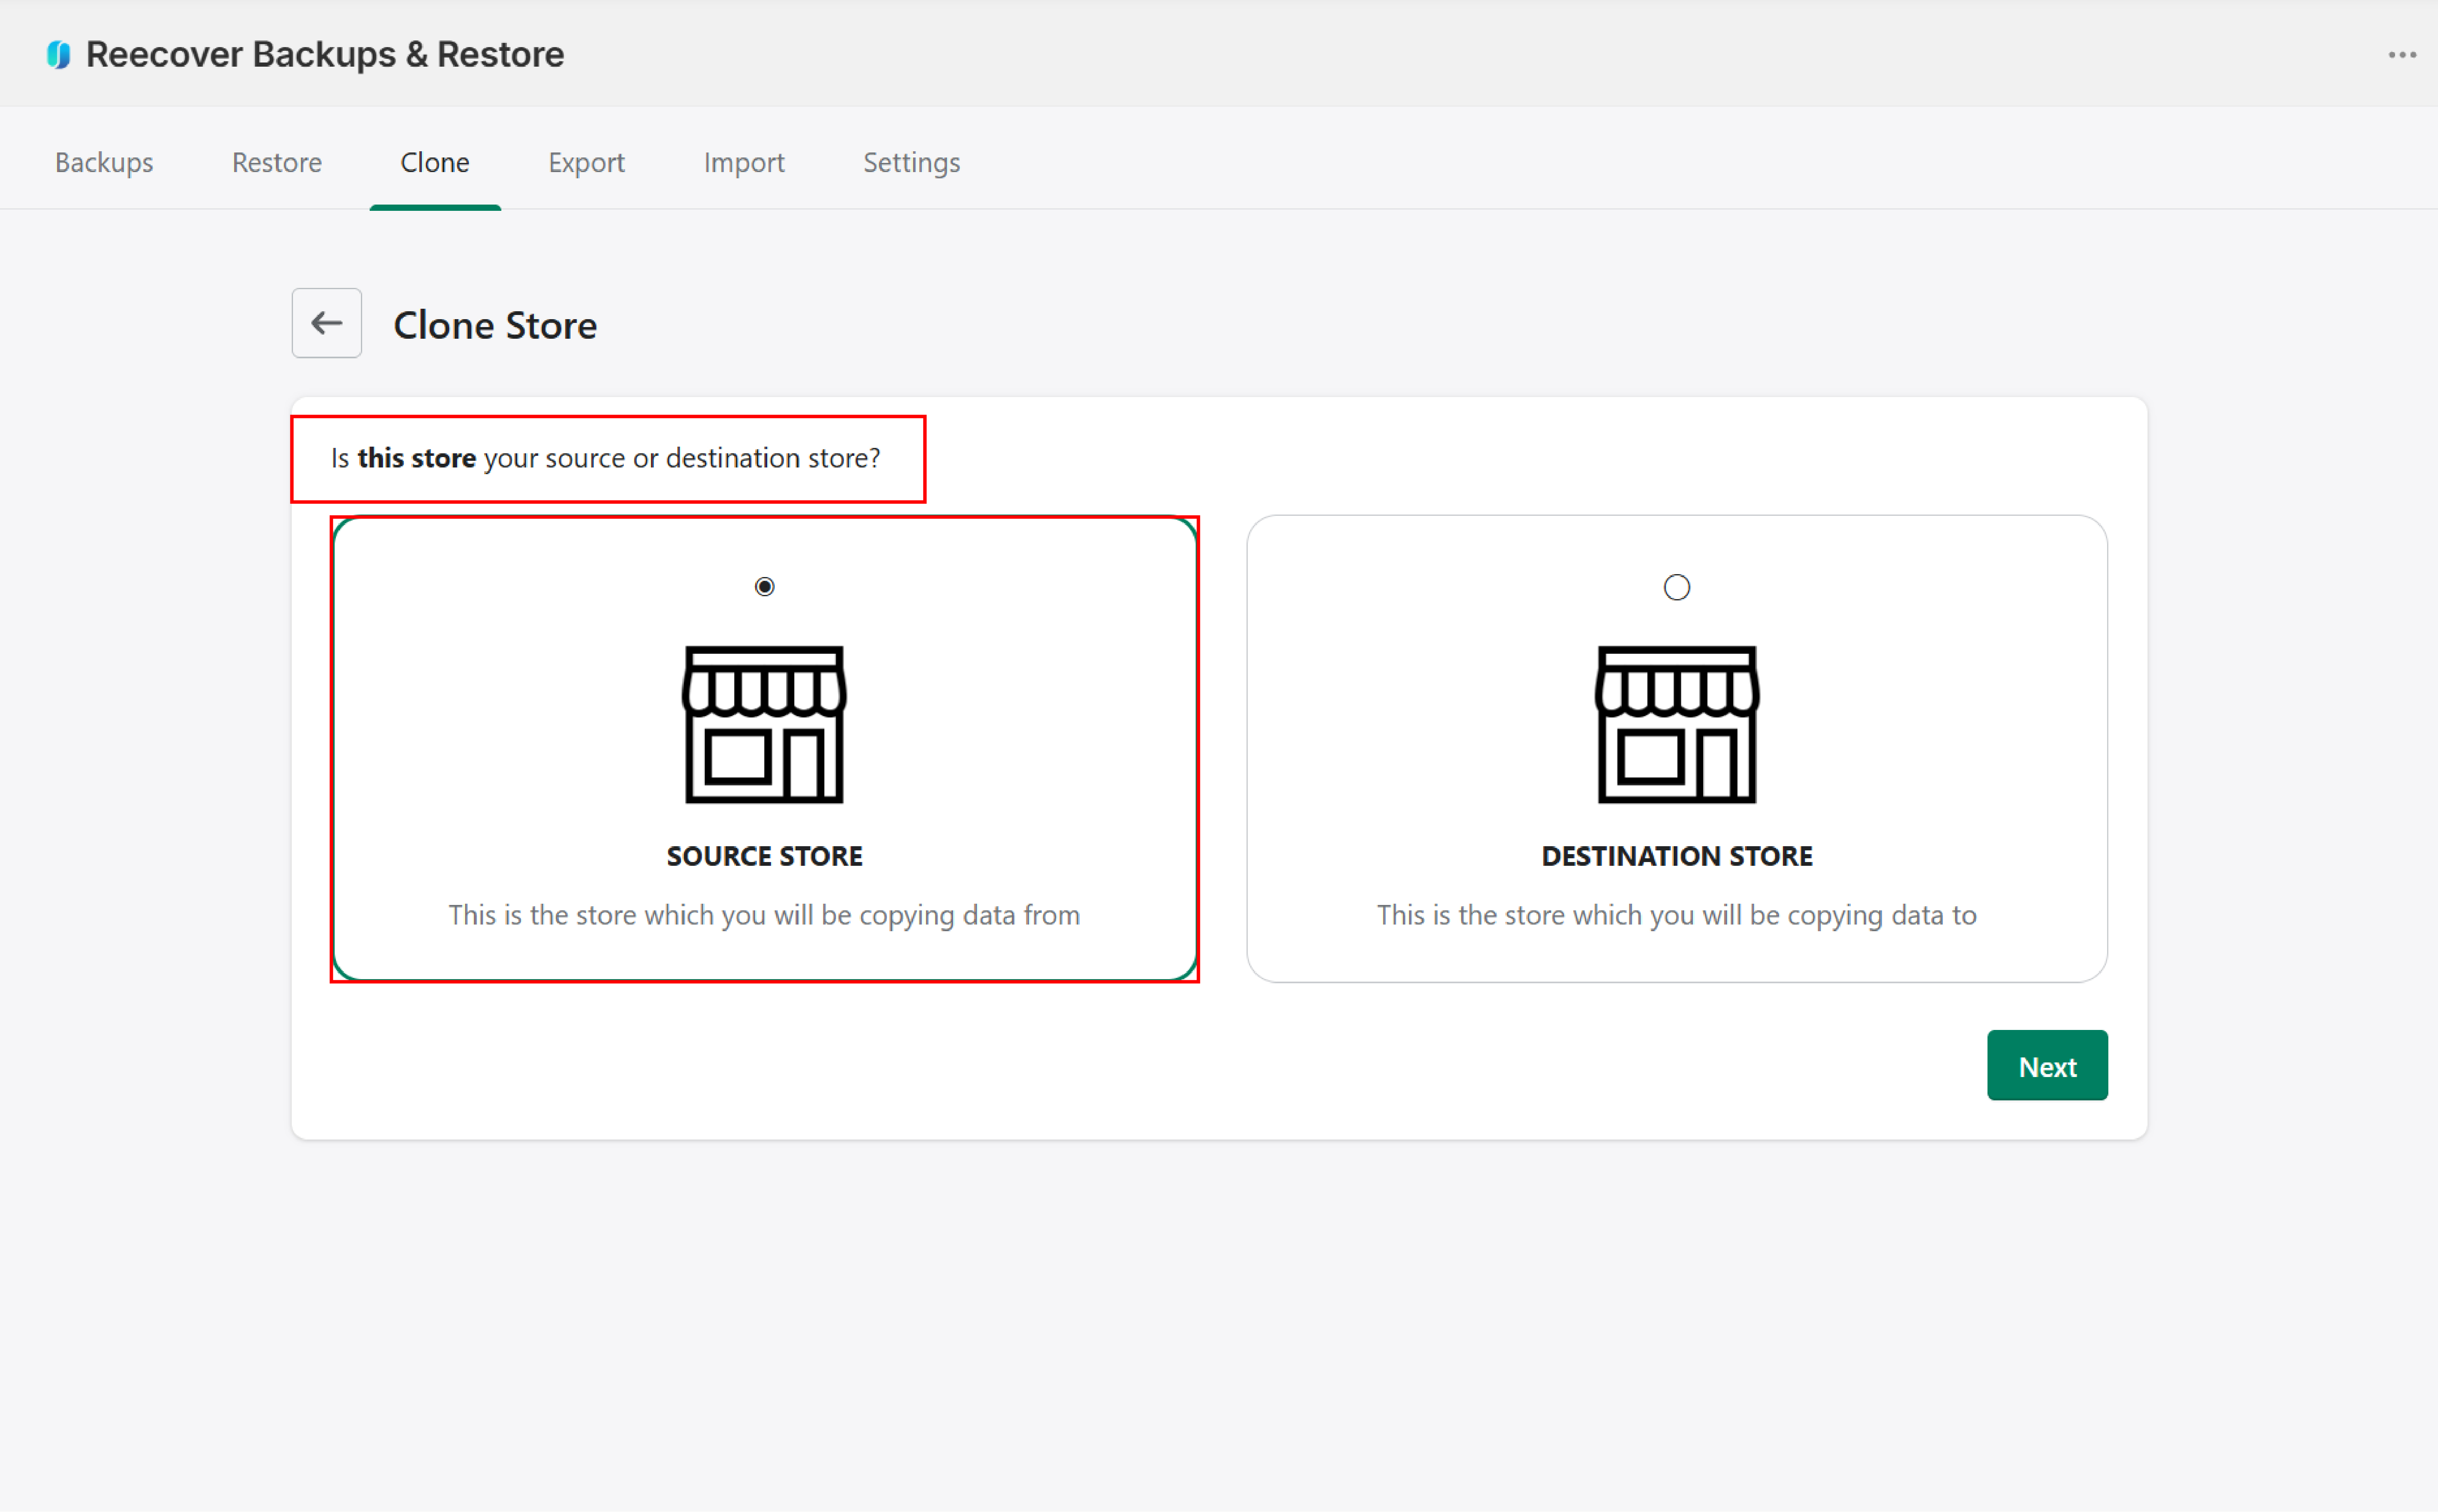This screenshot has height=1512, width=2438.
Task: Click the Source Store shop icon
Action: (764, 724)
